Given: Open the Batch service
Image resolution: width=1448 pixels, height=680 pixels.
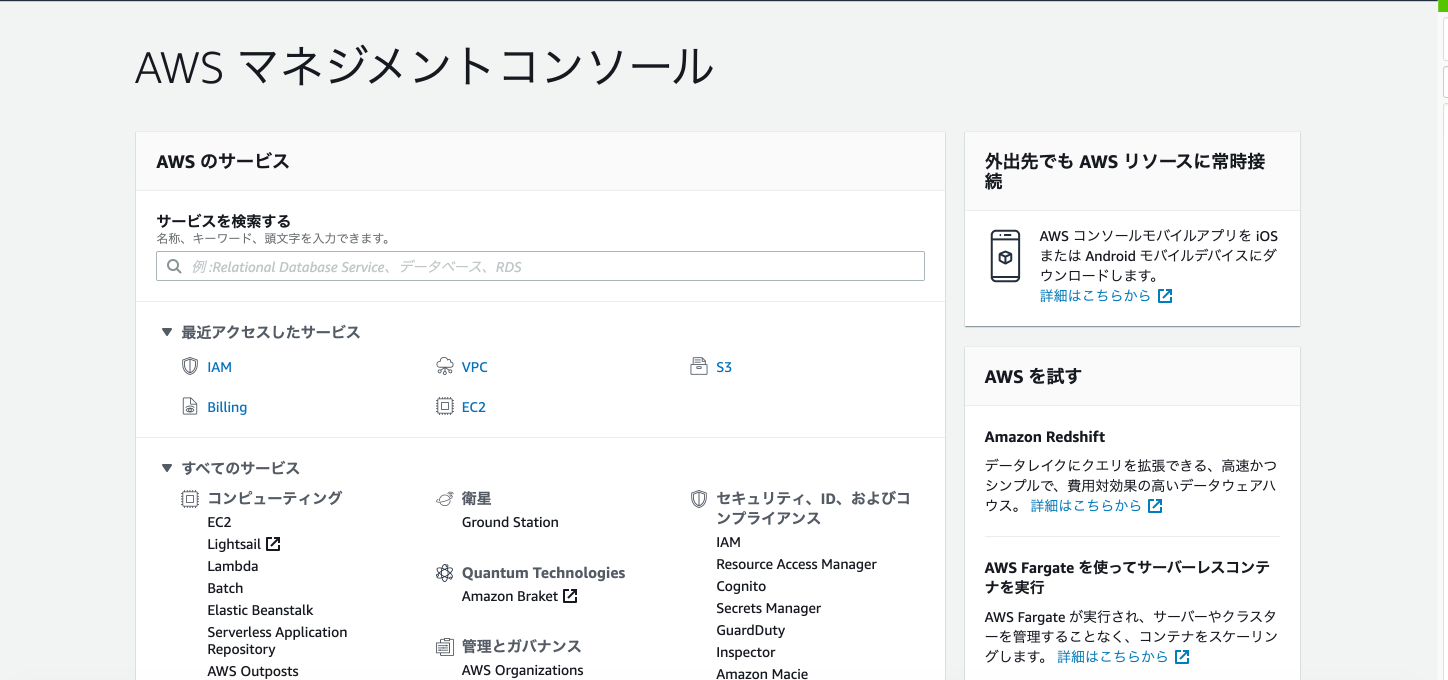Looking at the screenshot, I should tap(225, 588).
